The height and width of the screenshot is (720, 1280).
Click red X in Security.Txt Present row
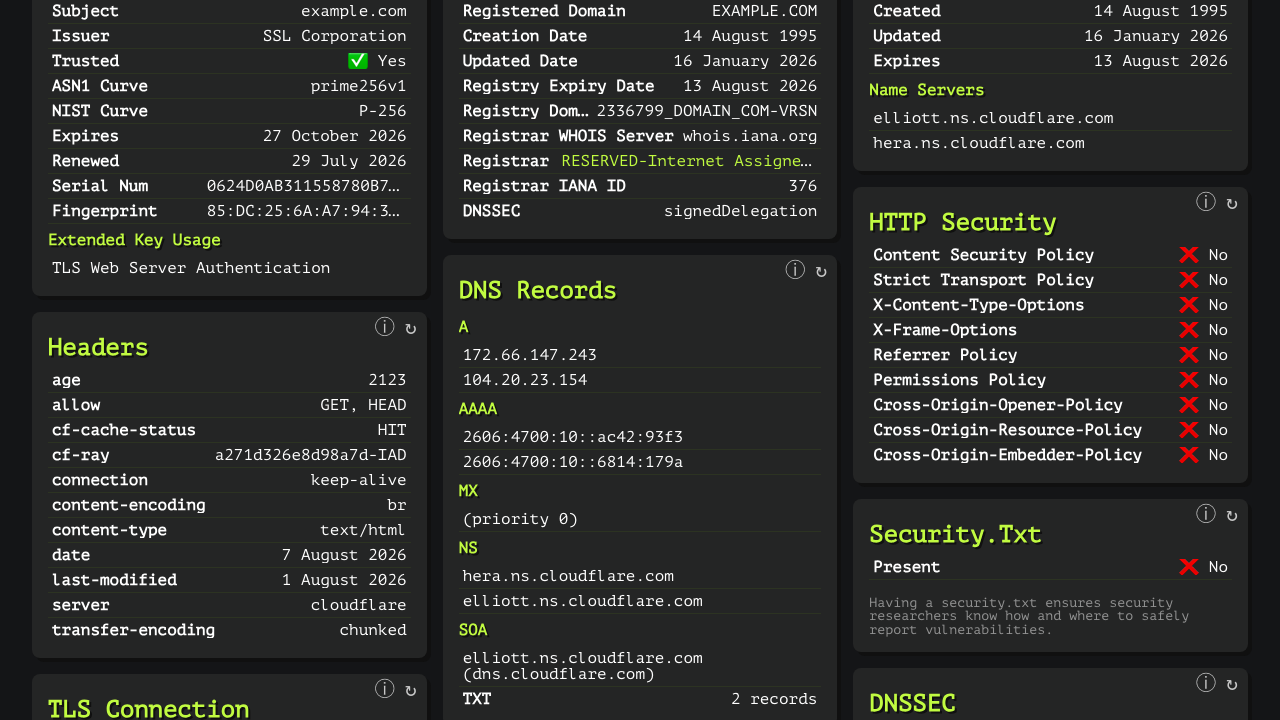coord(1189,567)
